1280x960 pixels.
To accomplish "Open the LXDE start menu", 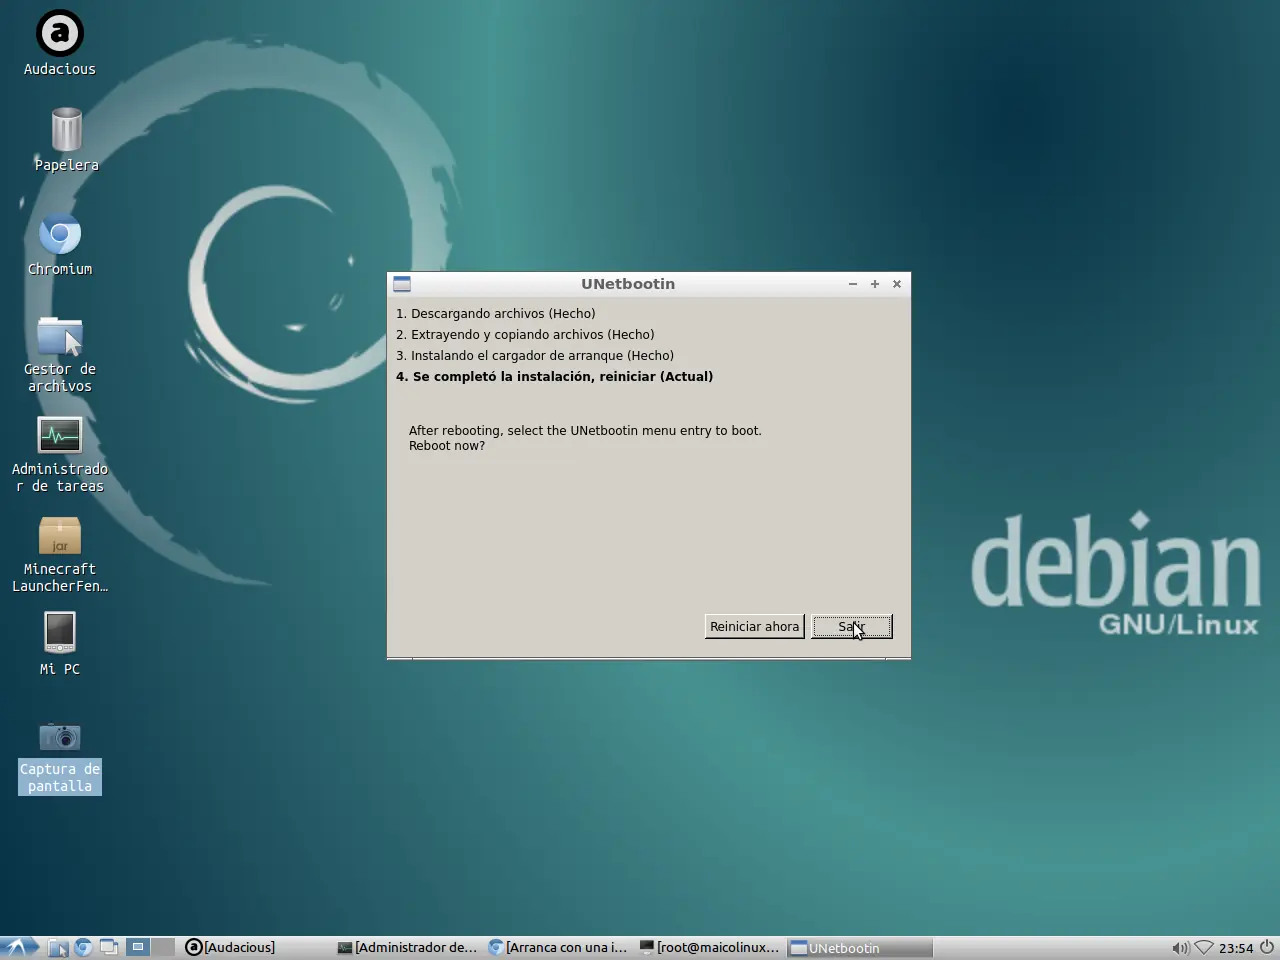I will (x=20, y=947).
